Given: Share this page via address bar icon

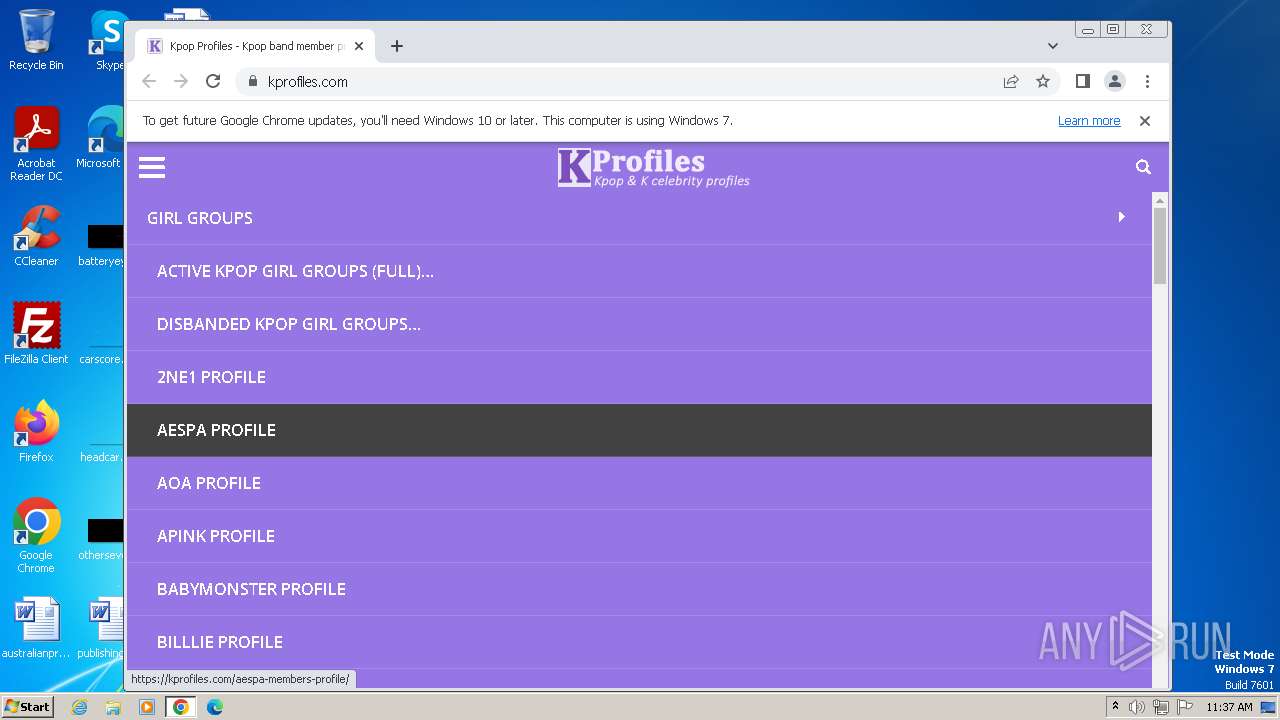Looking at the screenshot, I should point(1011,82).
